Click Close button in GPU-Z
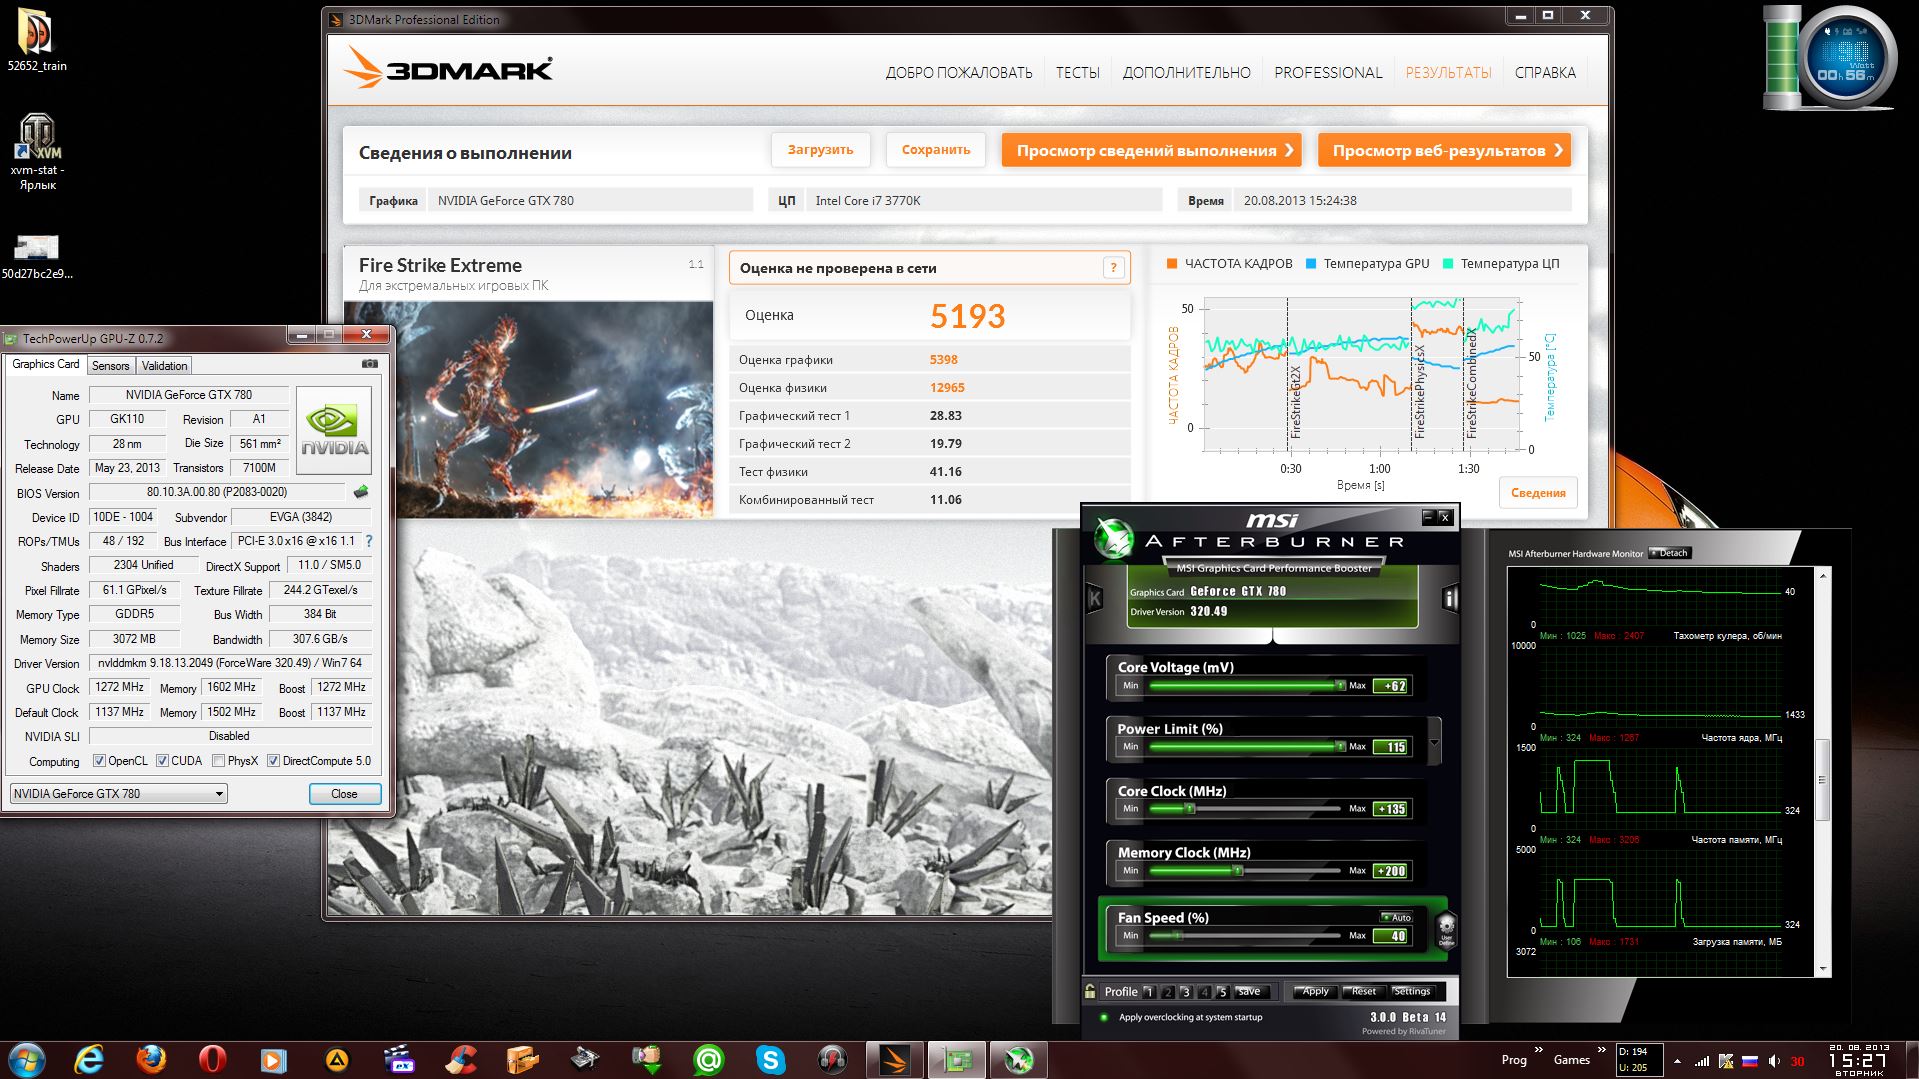The image size is (1919, 1079). coord(344,794)
